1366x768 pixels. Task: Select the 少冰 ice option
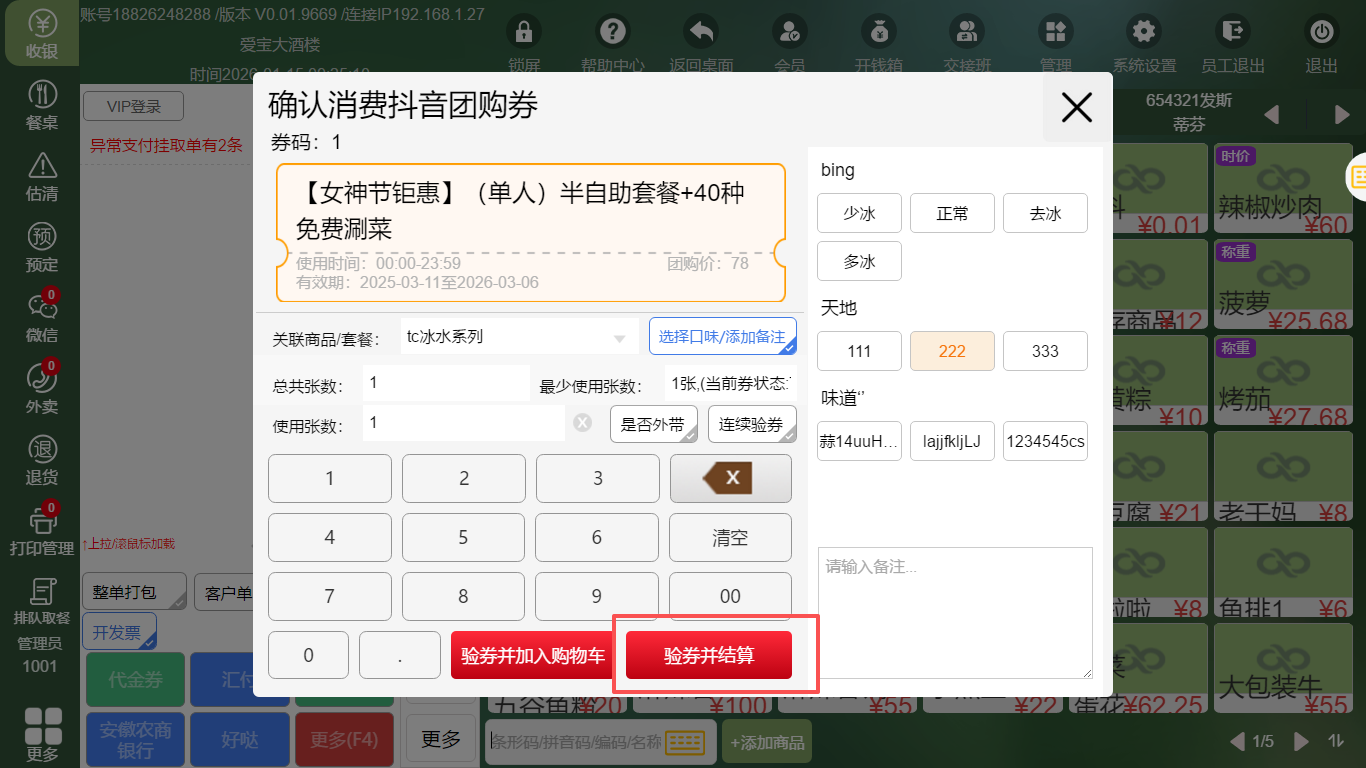[859, 213]
